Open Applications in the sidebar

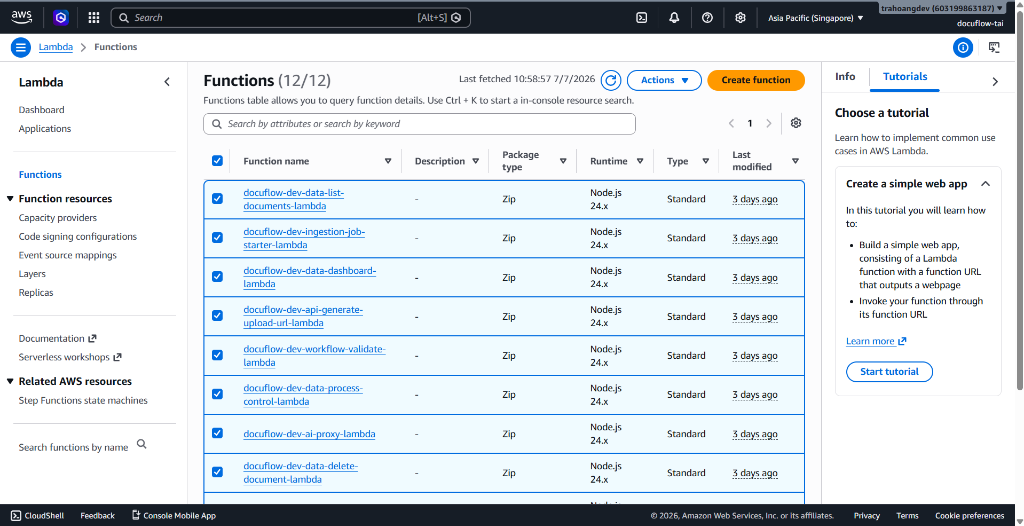45,129
